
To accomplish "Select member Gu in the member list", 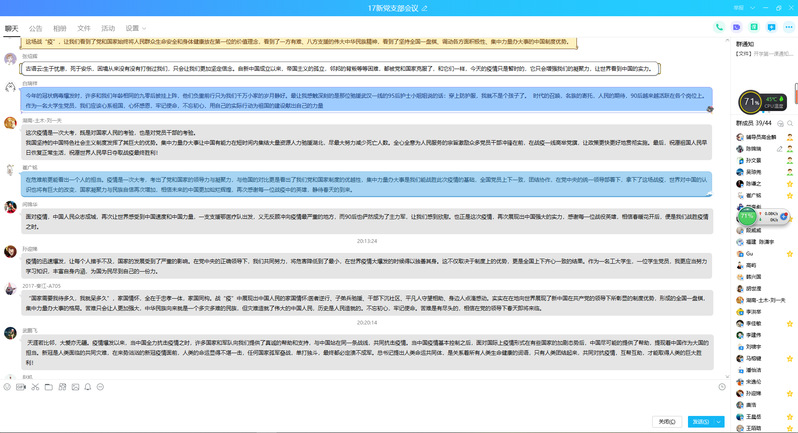I will pyautogui.click(x=750, y=253).
